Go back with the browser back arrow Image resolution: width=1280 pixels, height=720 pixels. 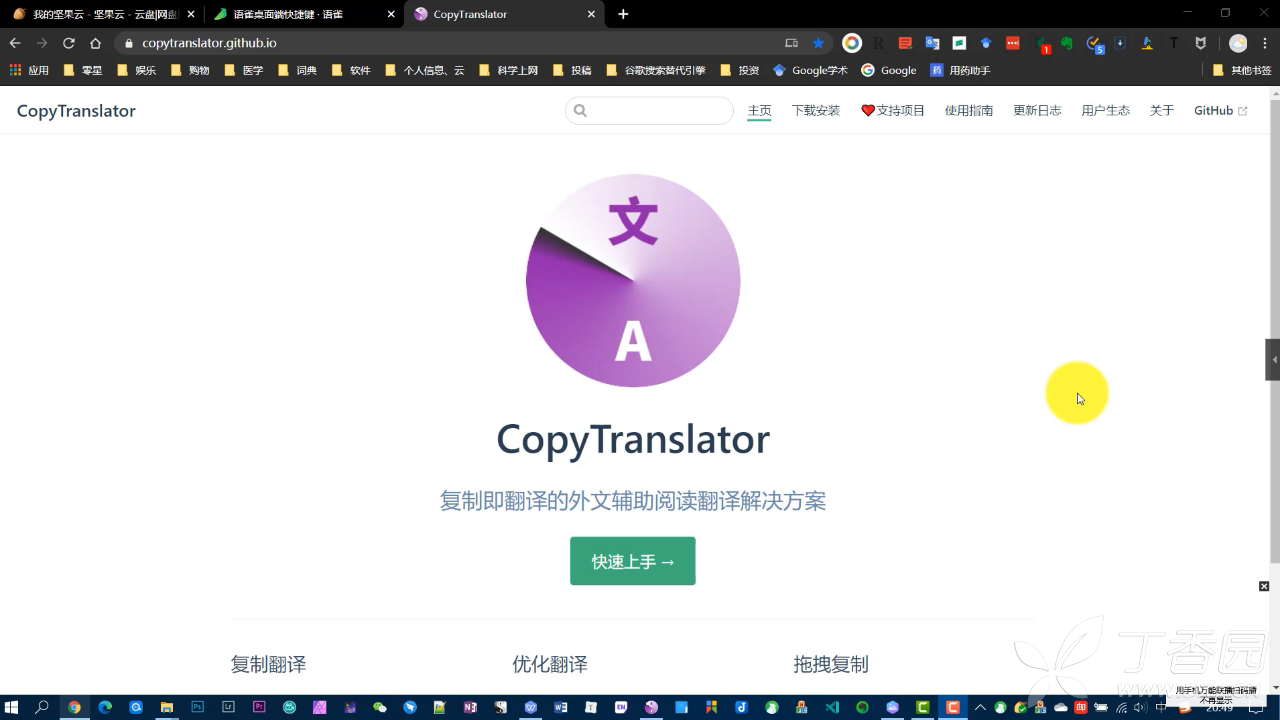coord(15,43)
